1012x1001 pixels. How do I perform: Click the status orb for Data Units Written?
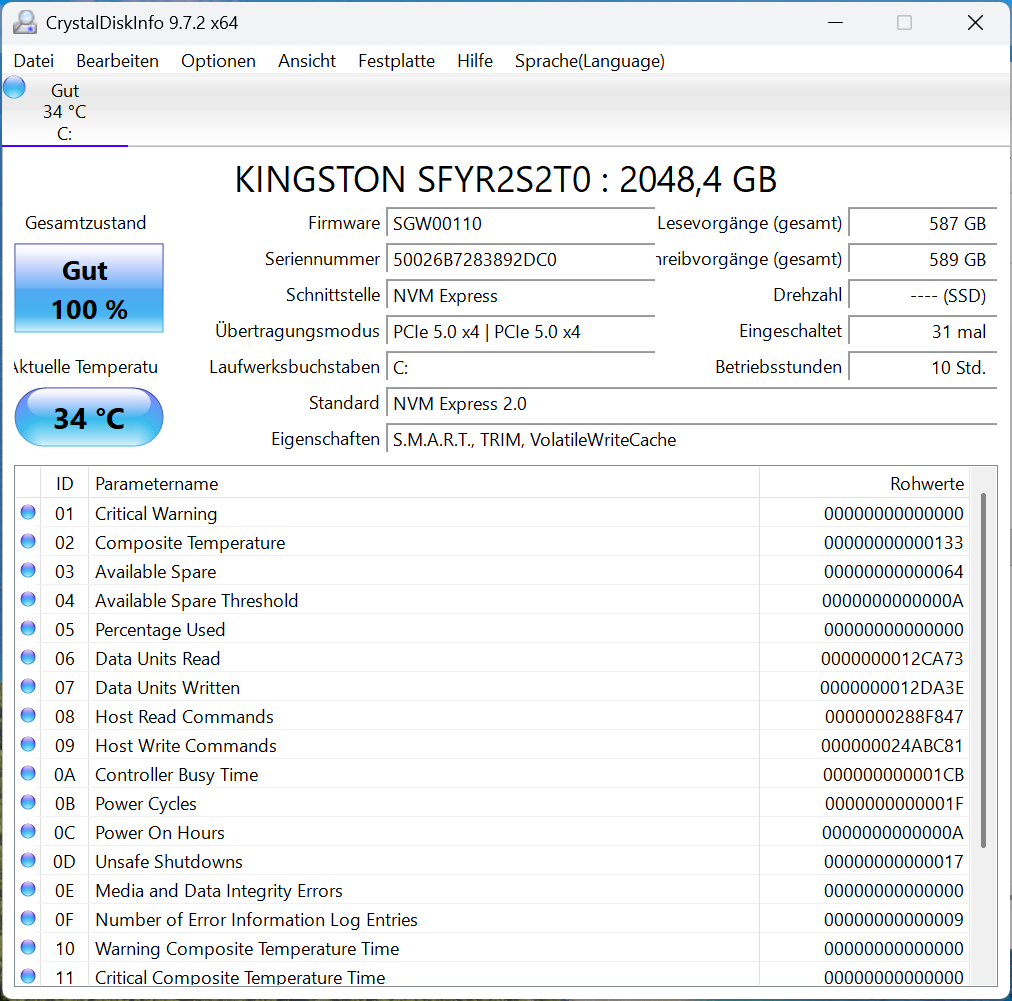(28, 687)
